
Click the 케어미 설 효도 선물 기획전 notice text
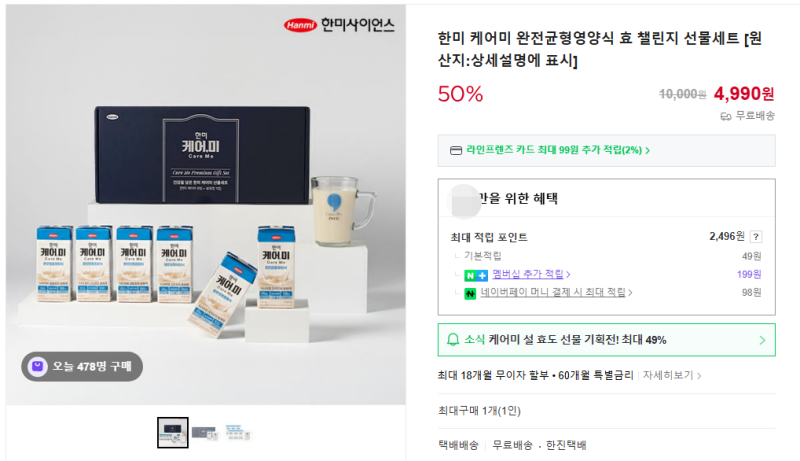tap(578, 340)
